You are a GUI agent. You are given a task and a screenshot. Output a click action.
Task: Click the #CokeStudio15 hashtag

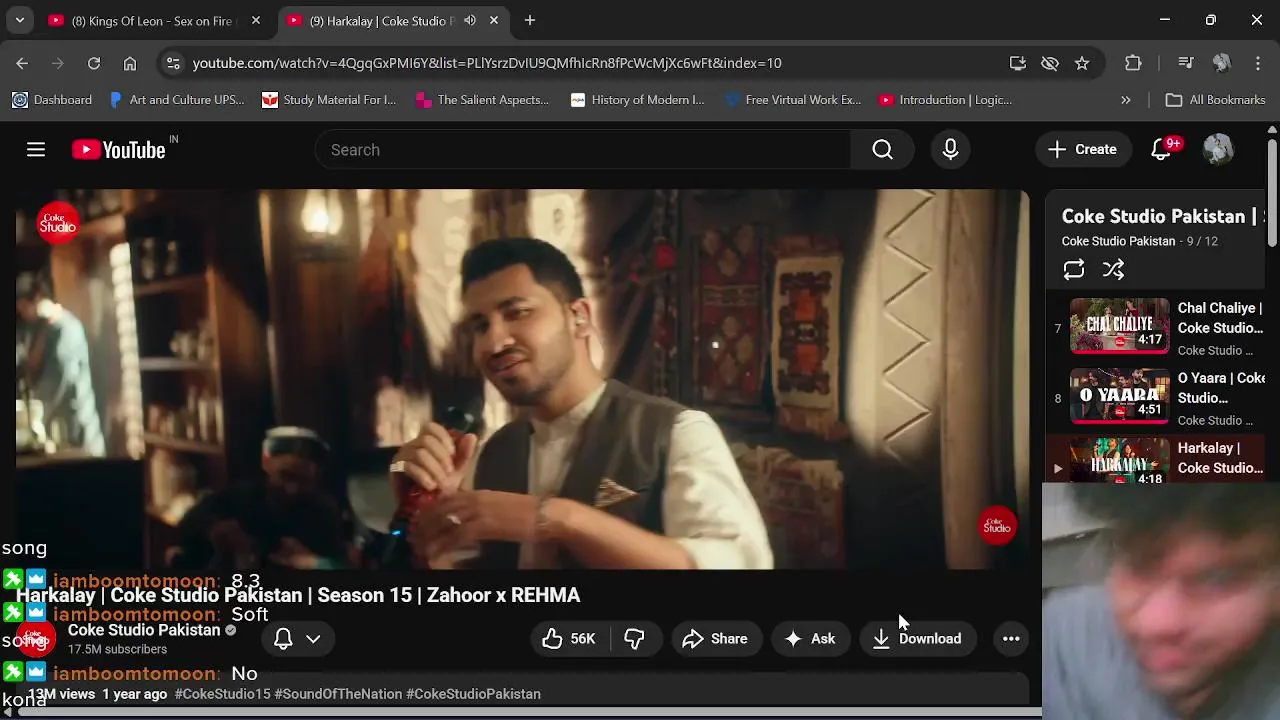[222, 694]
